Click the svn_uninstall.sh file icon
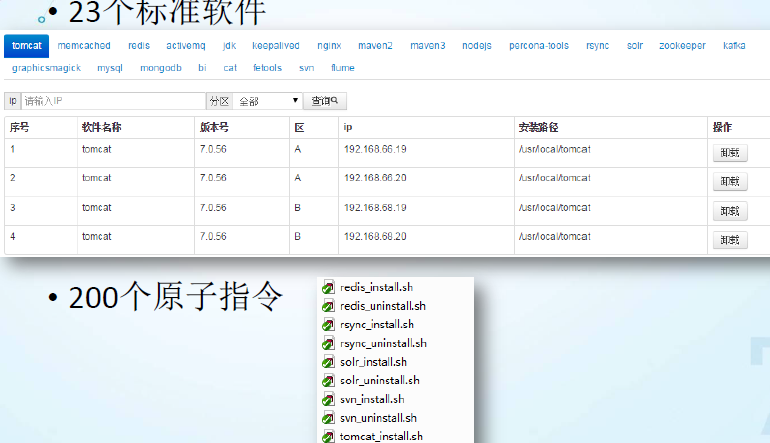This screenshot has height=443, width=770. (328, 418)
